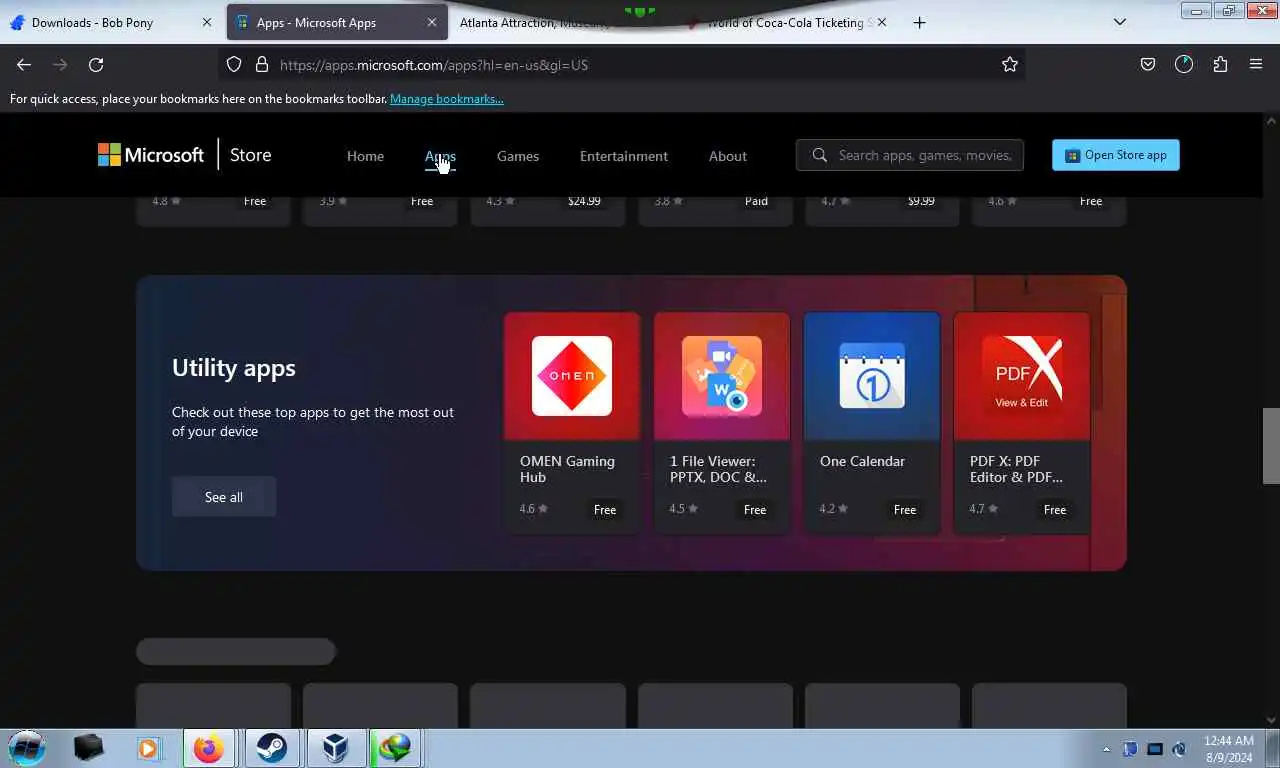Click the Paid label on top card
This screenshot has height=768, width=1280.
[756, 201]
